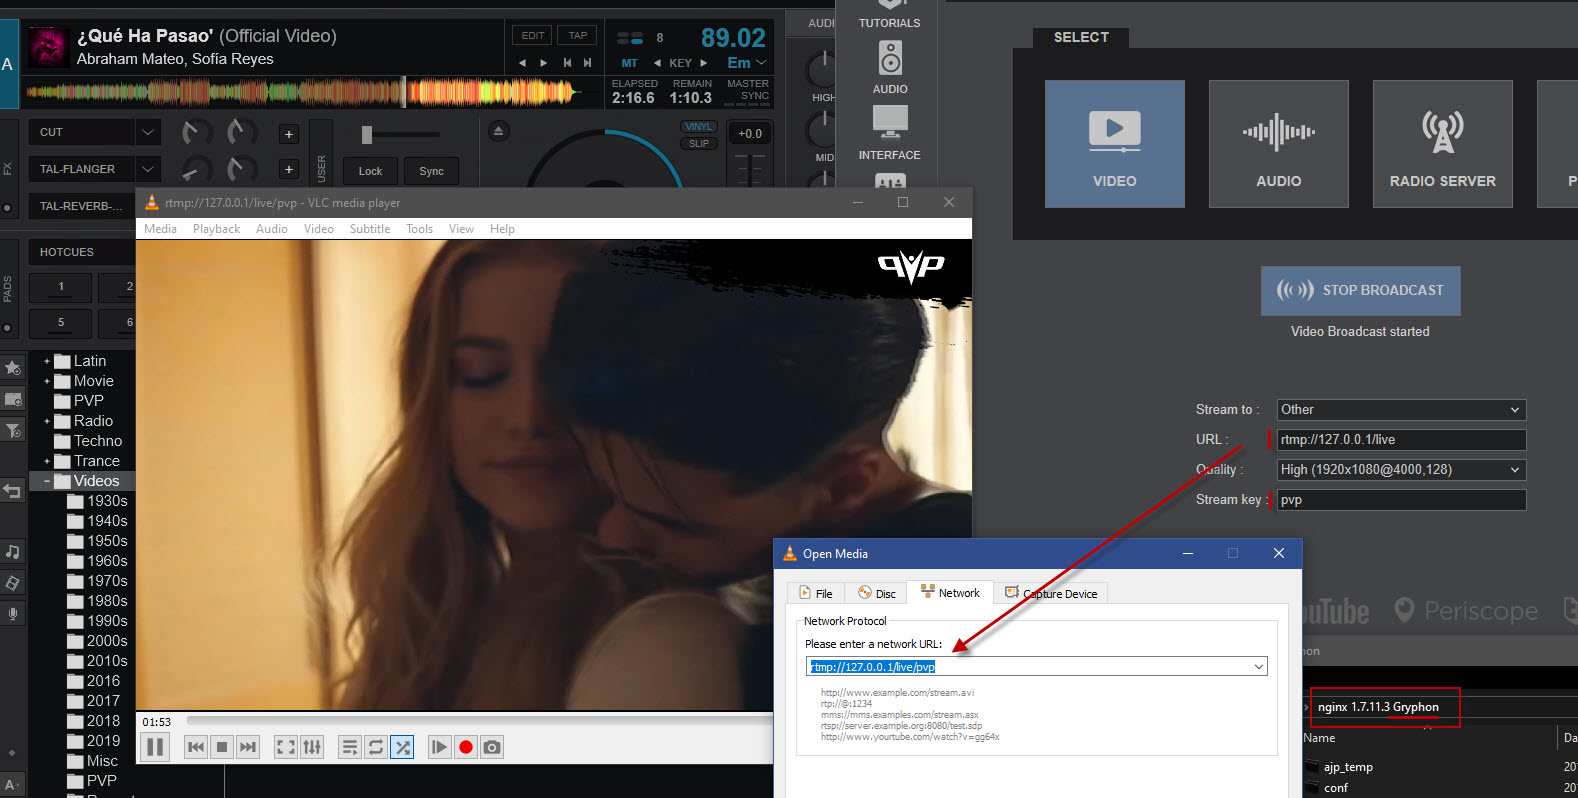Click the EDIT button for BPM
Screen dimensions: 1578x798
[x=533, y=35]
